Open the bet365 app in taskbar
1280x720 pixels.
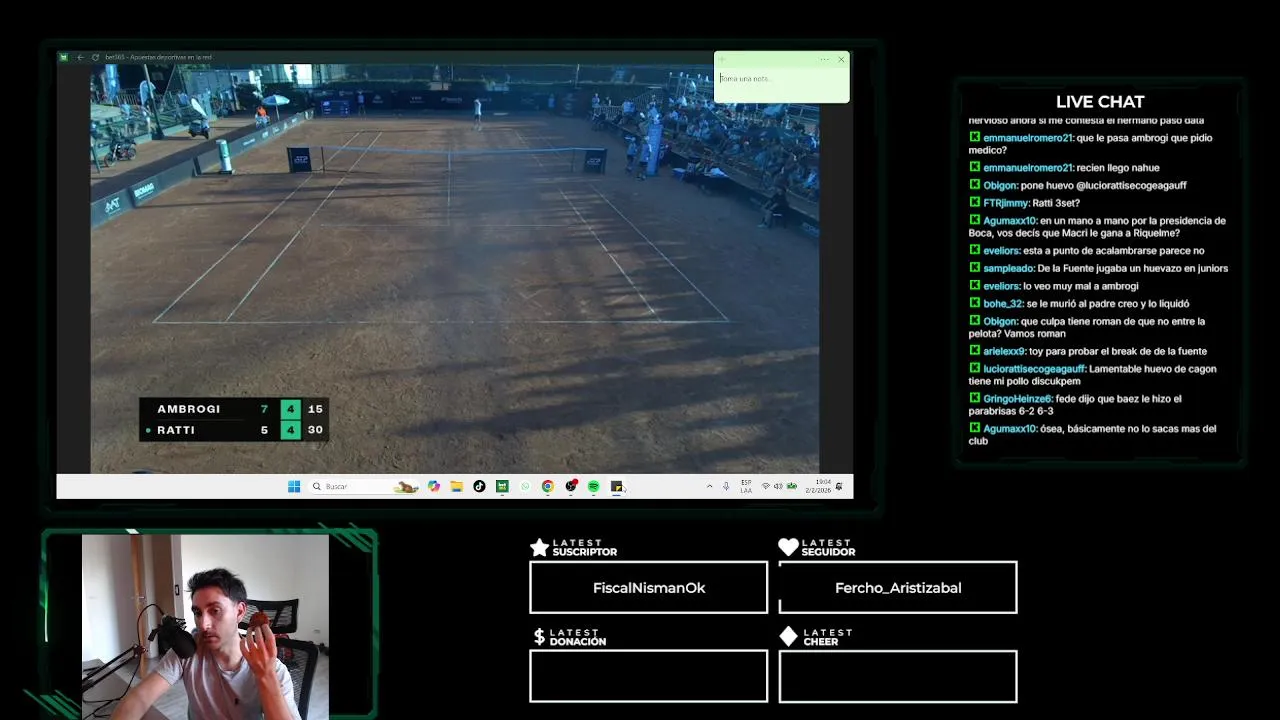502,486
